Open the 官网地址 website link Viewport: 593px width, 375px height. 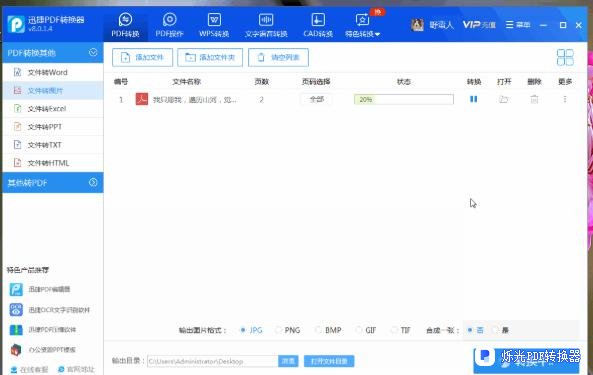click(x=76, y=369)
